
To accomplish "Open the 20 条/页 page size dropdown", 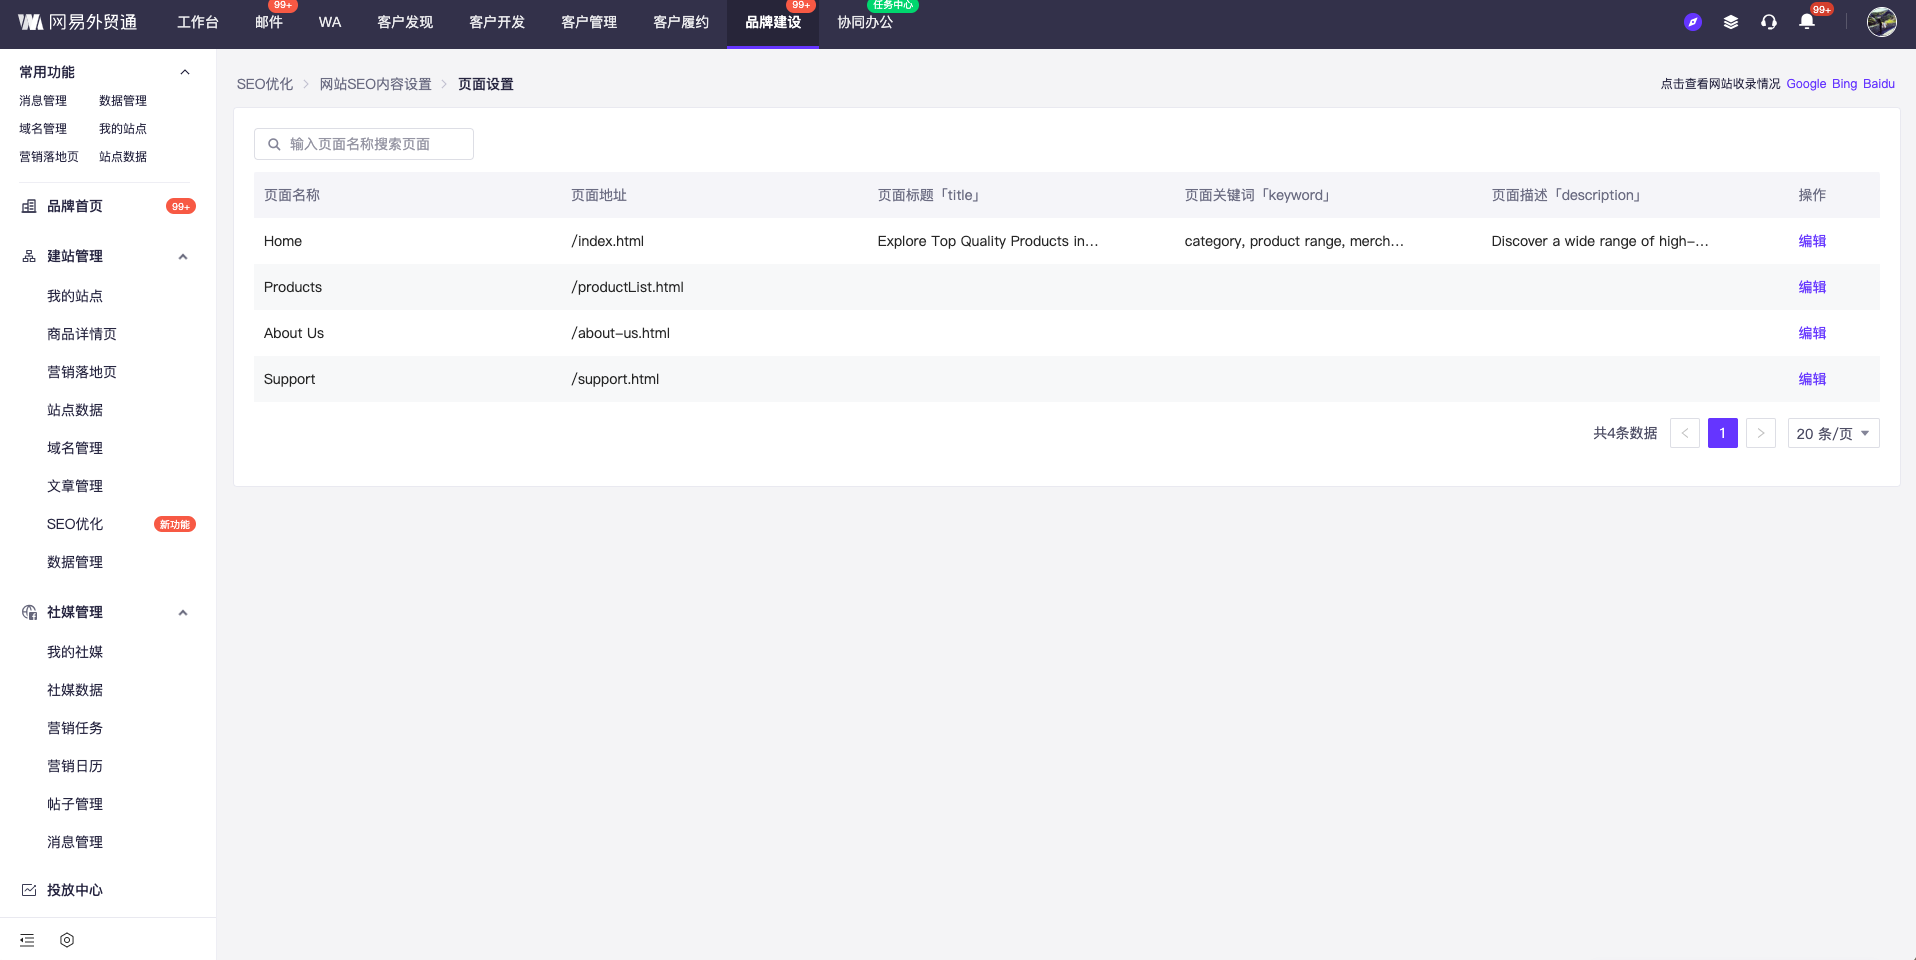I will pyautogui.click(x=1832, y=433).
